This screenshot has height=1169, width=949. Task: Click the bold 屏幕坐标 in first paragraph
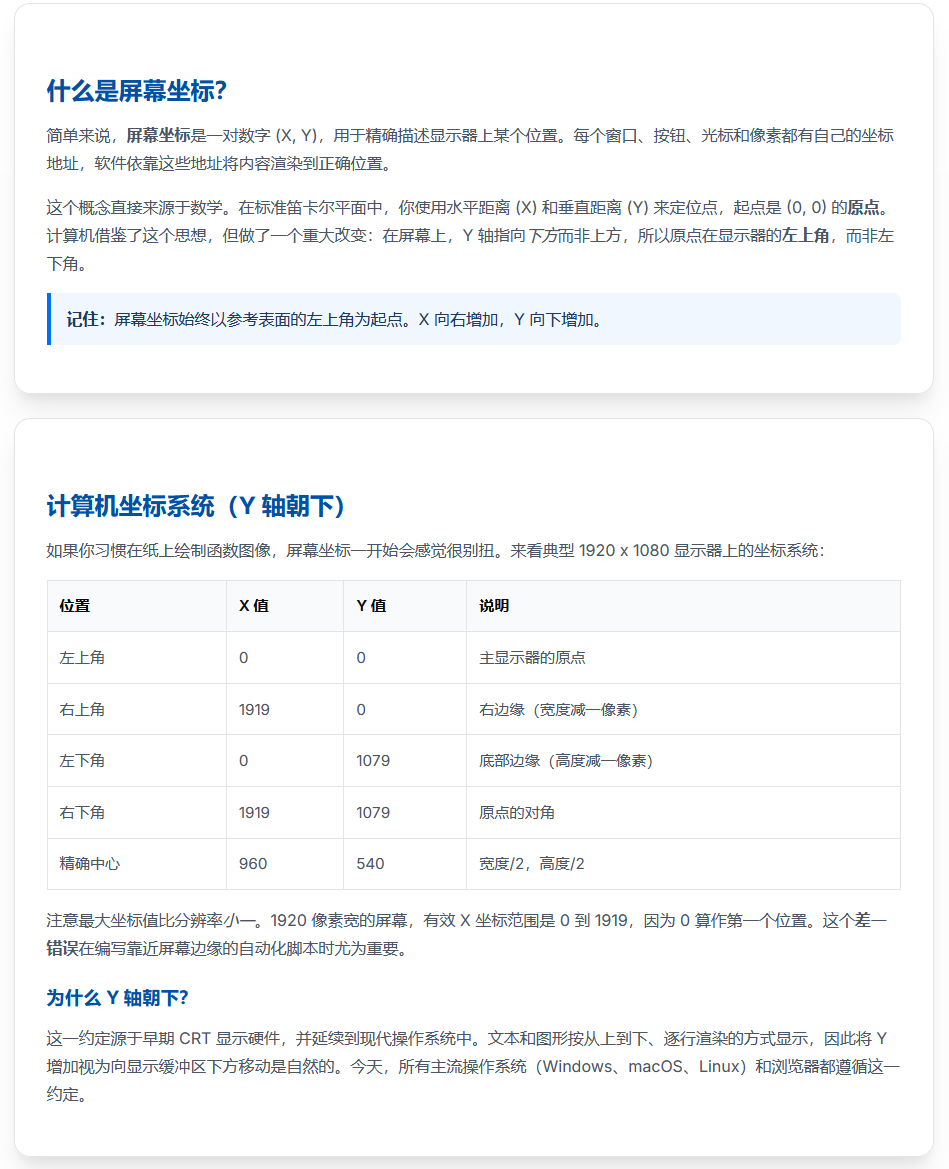(158, 135)
